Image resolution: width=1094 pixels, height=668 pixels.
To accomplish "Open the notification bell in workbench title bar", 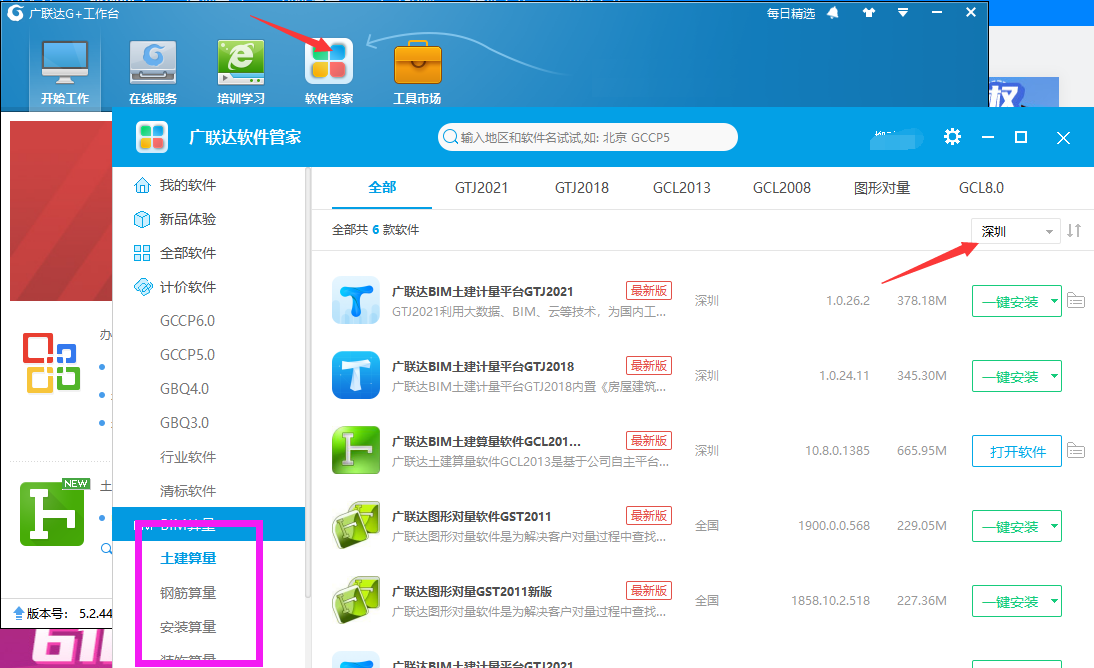I will (x=833, y=13).
